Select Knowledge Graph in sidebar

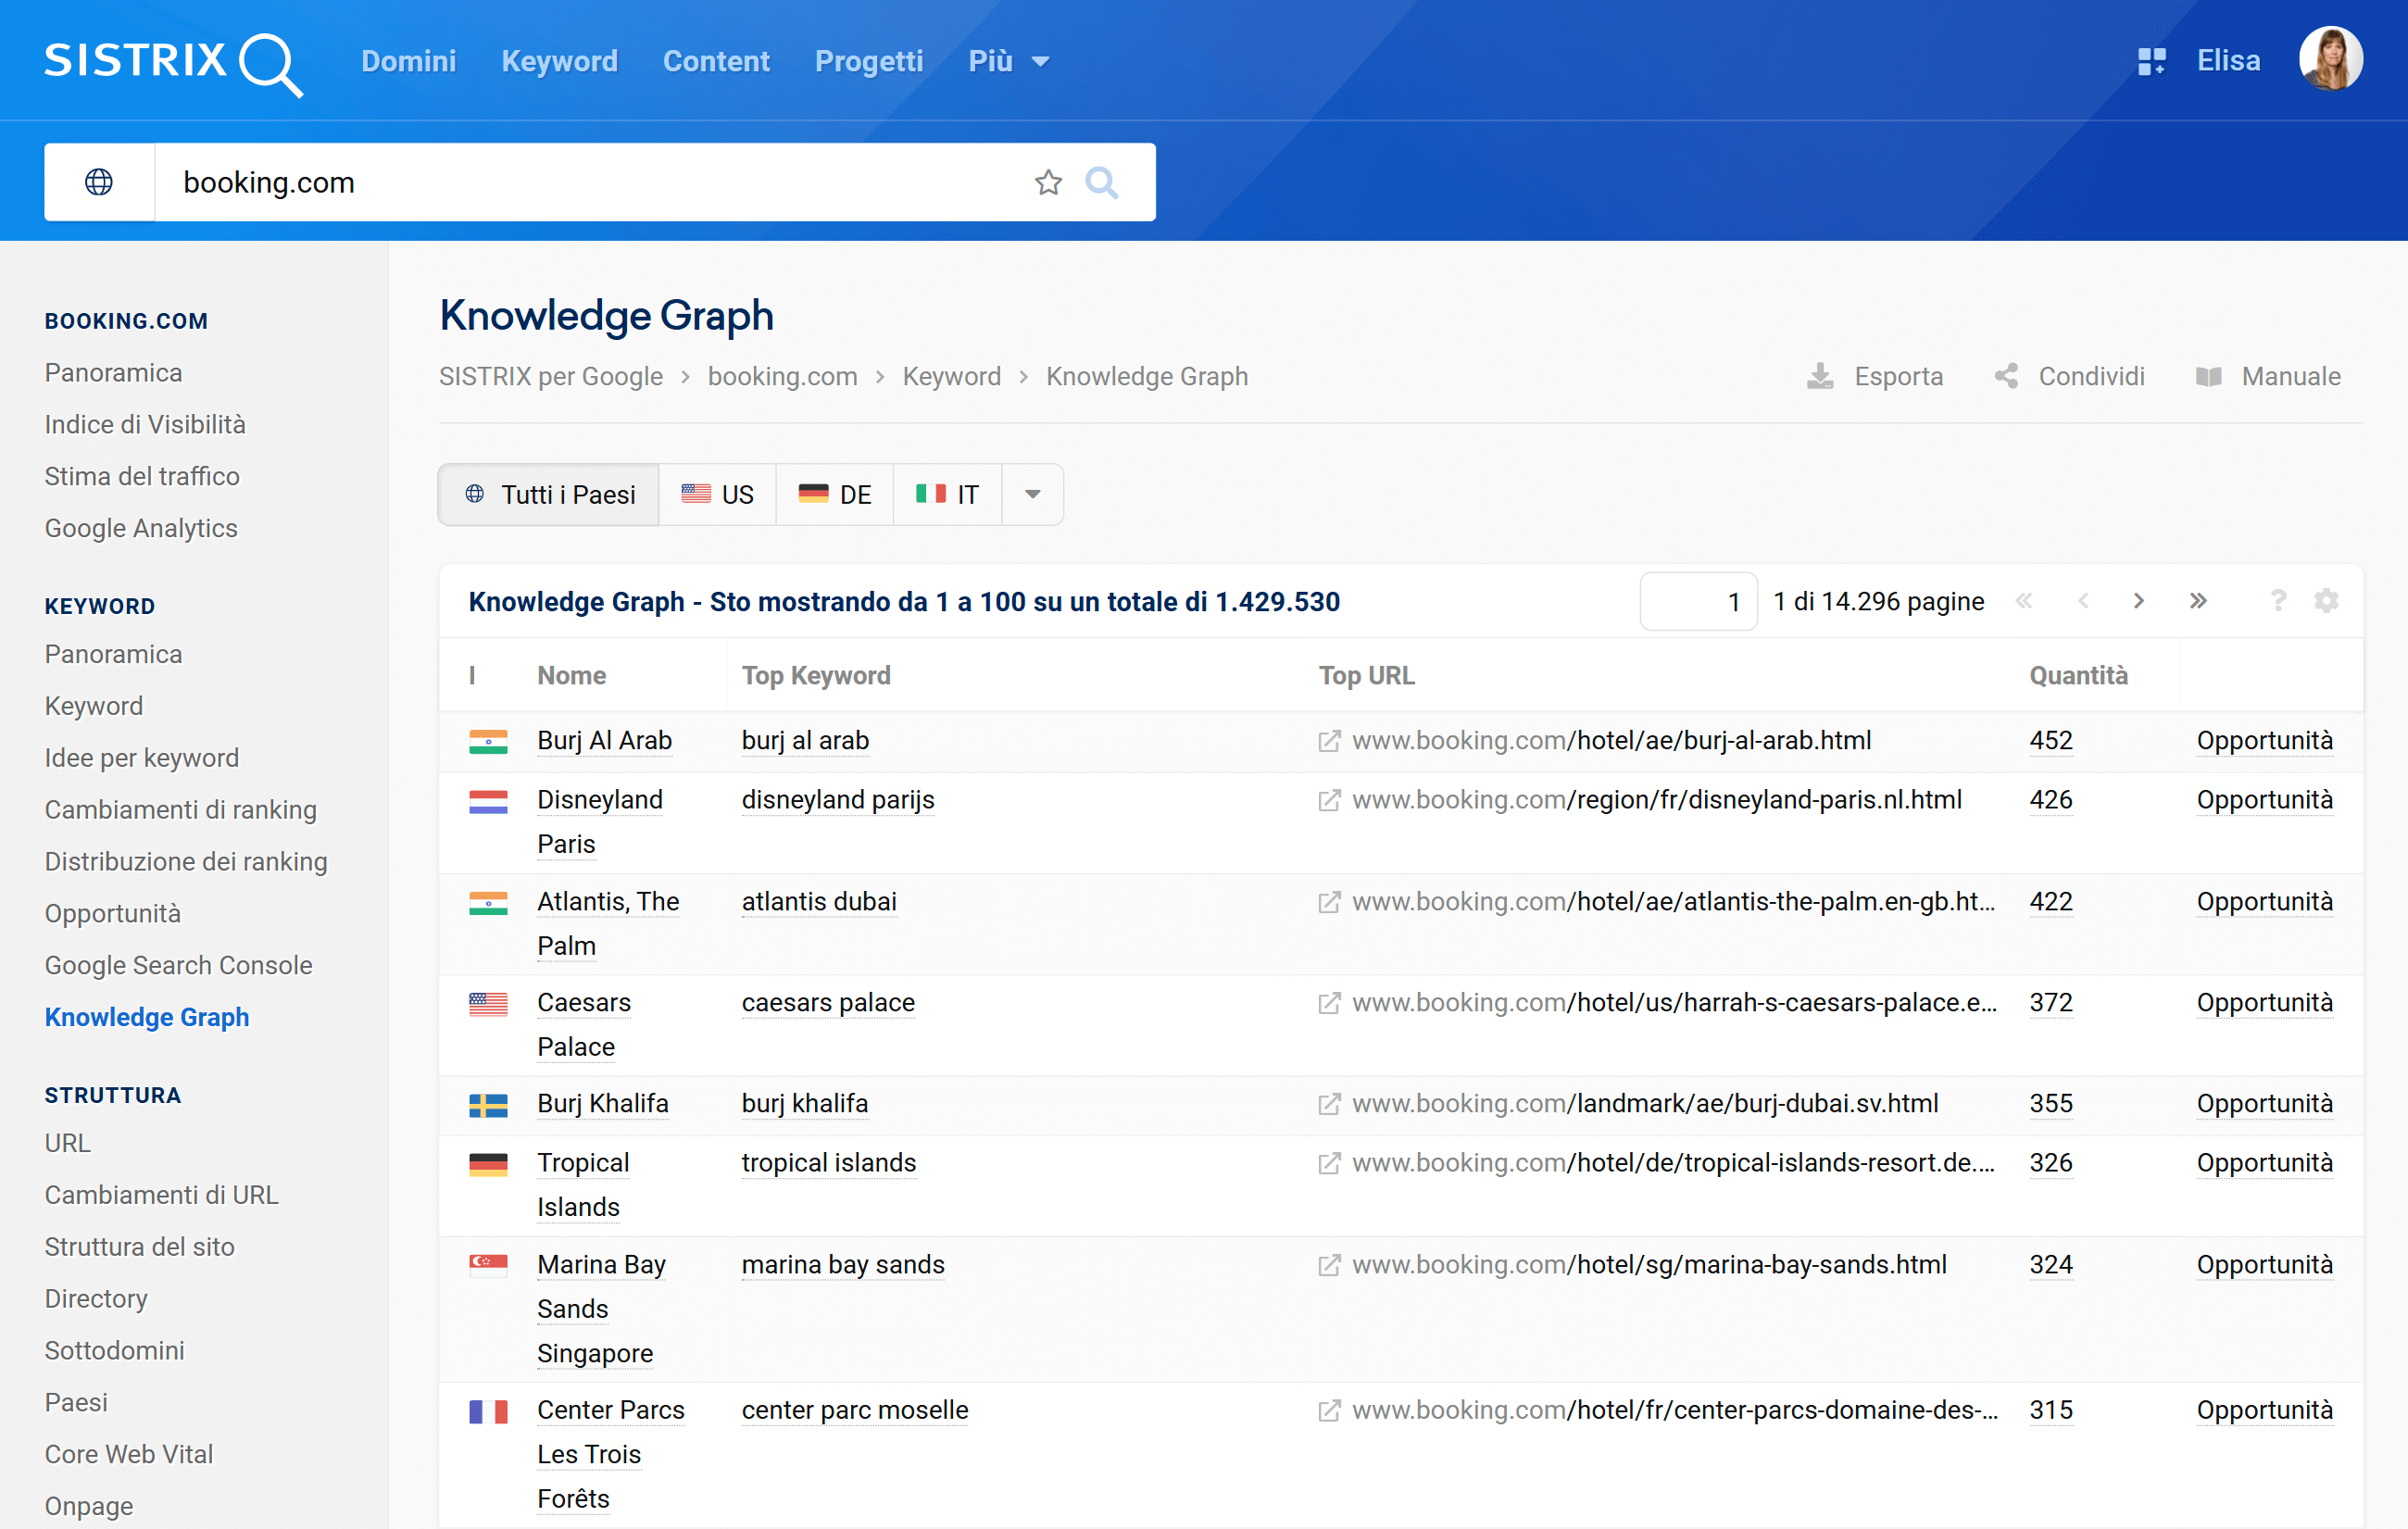pyautogui.click(x=147, y=1017)
